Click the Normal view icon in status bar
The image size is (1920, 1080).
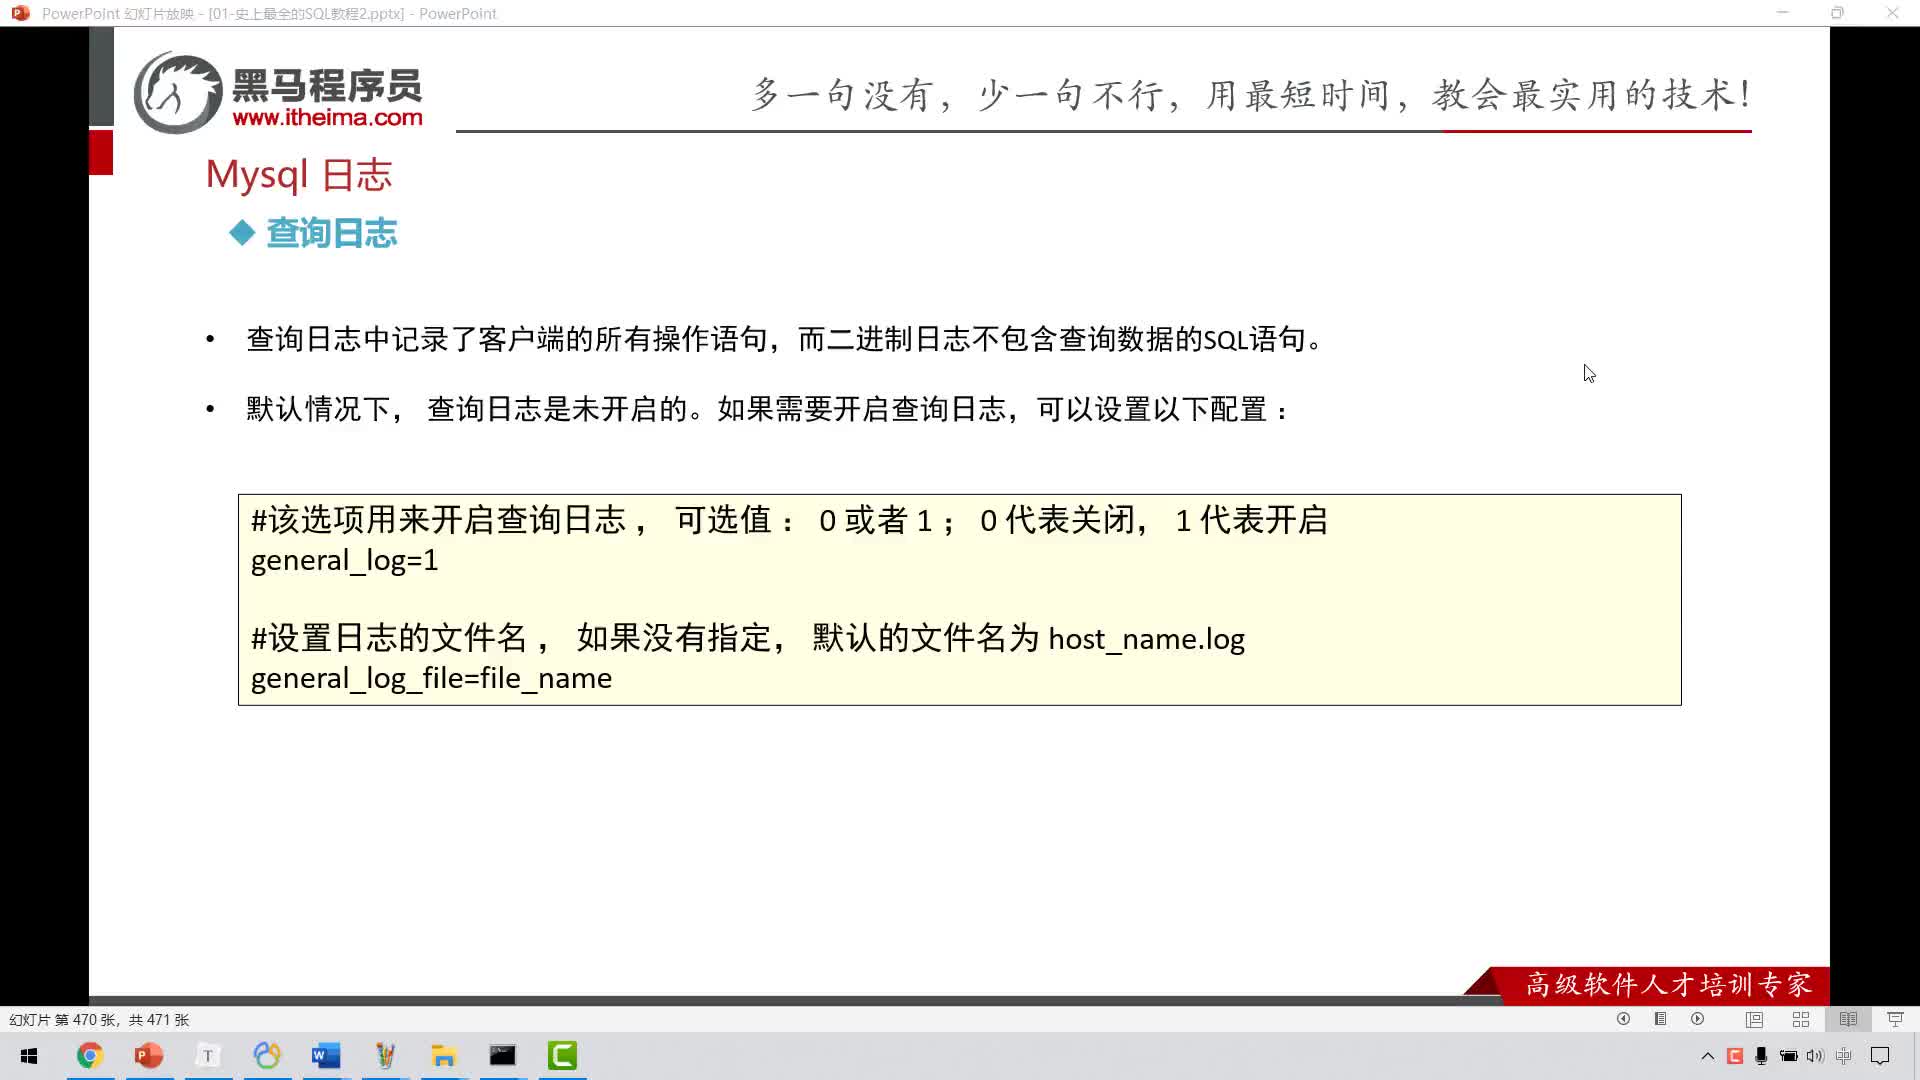[1754, 1018]
